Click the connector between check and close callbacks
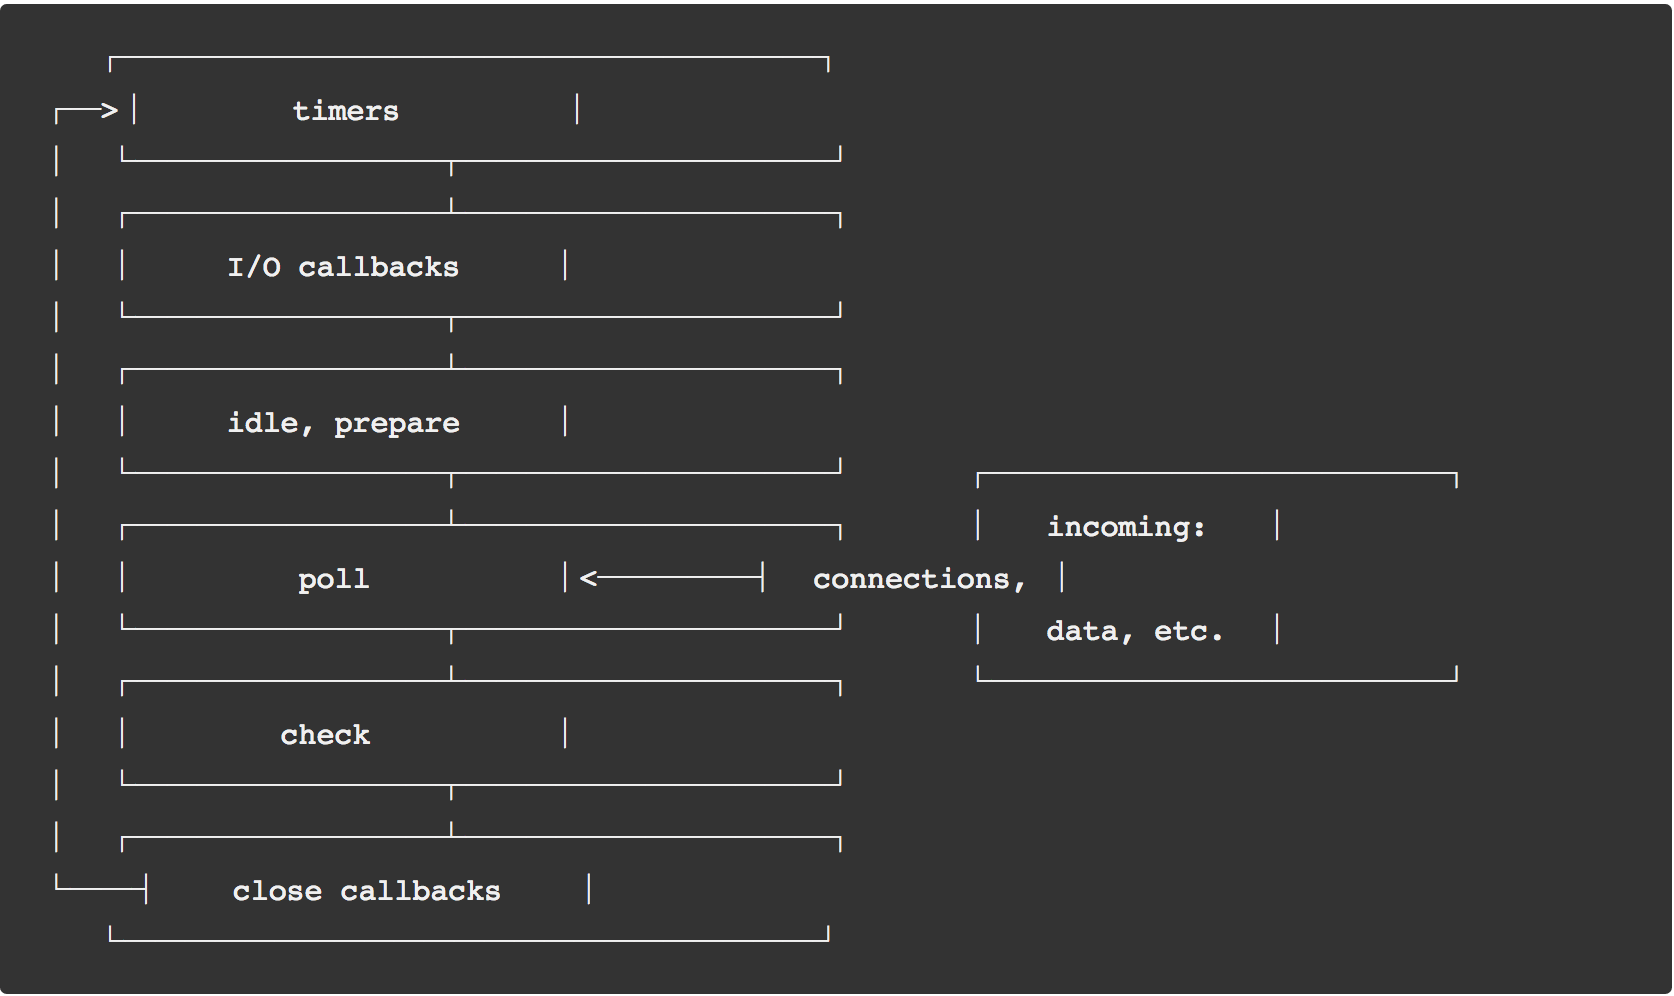 point(451,811)
